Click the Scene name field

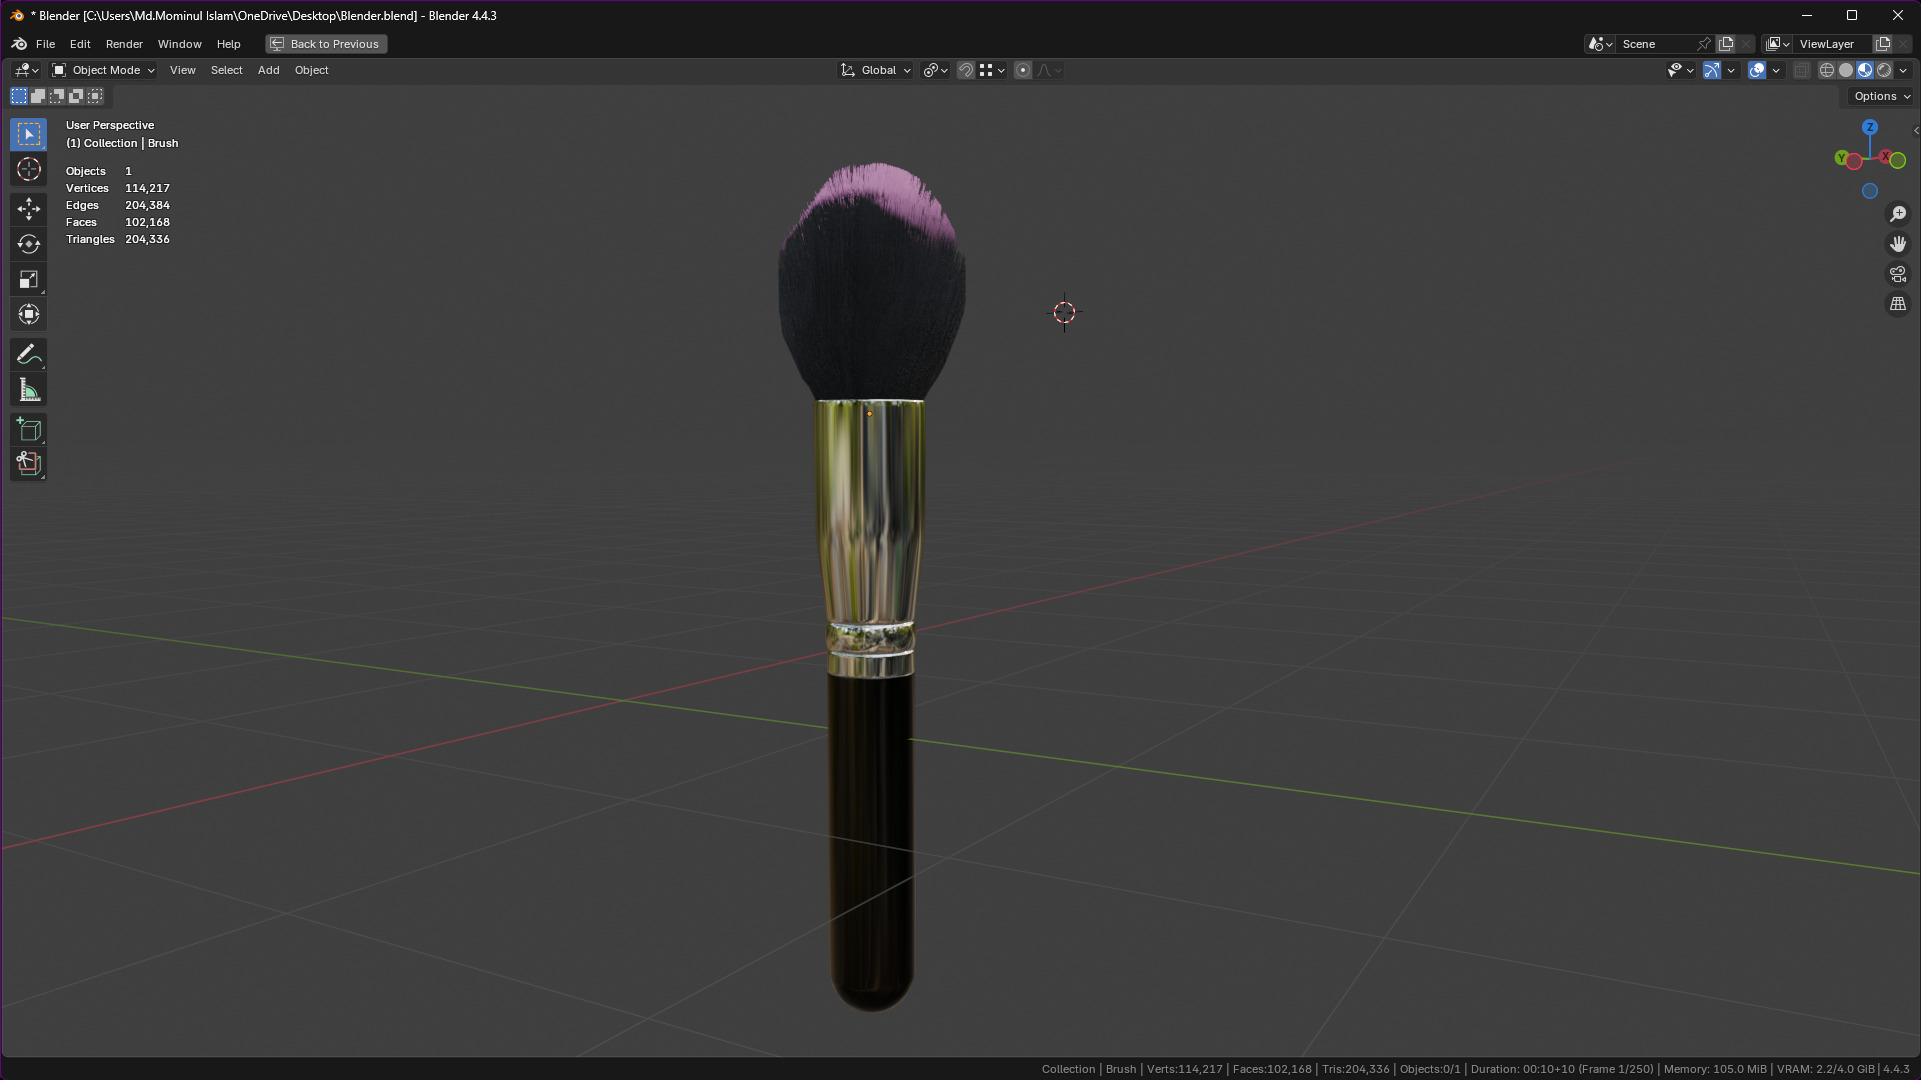pyautogui.click(x=1655, y=44)
